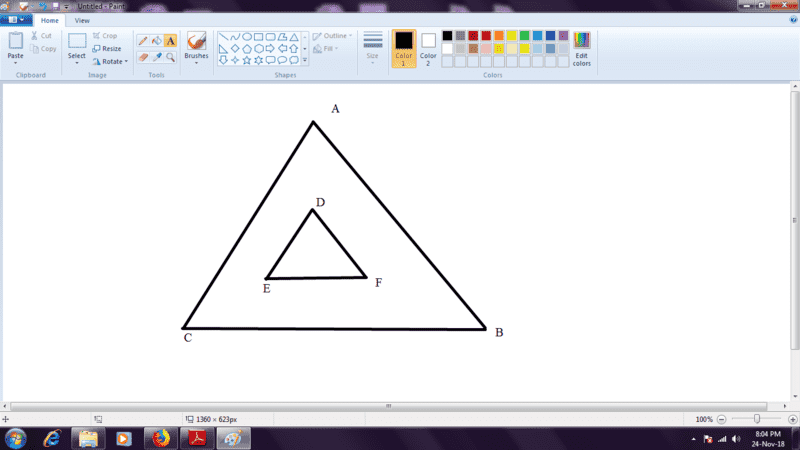Pick the Eraser tool
800x450 pixels.
pyautogui.click(x=142, y=57)
